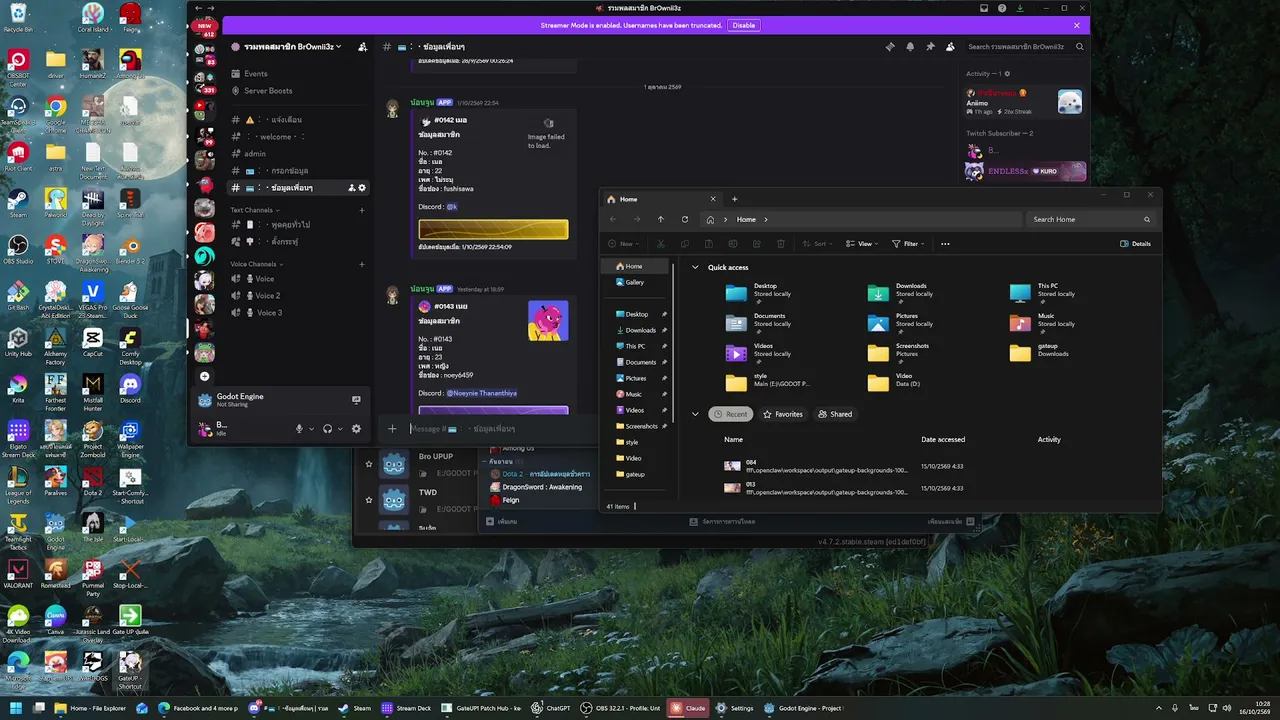Open Discord notification settings bell

click(910, 47)
